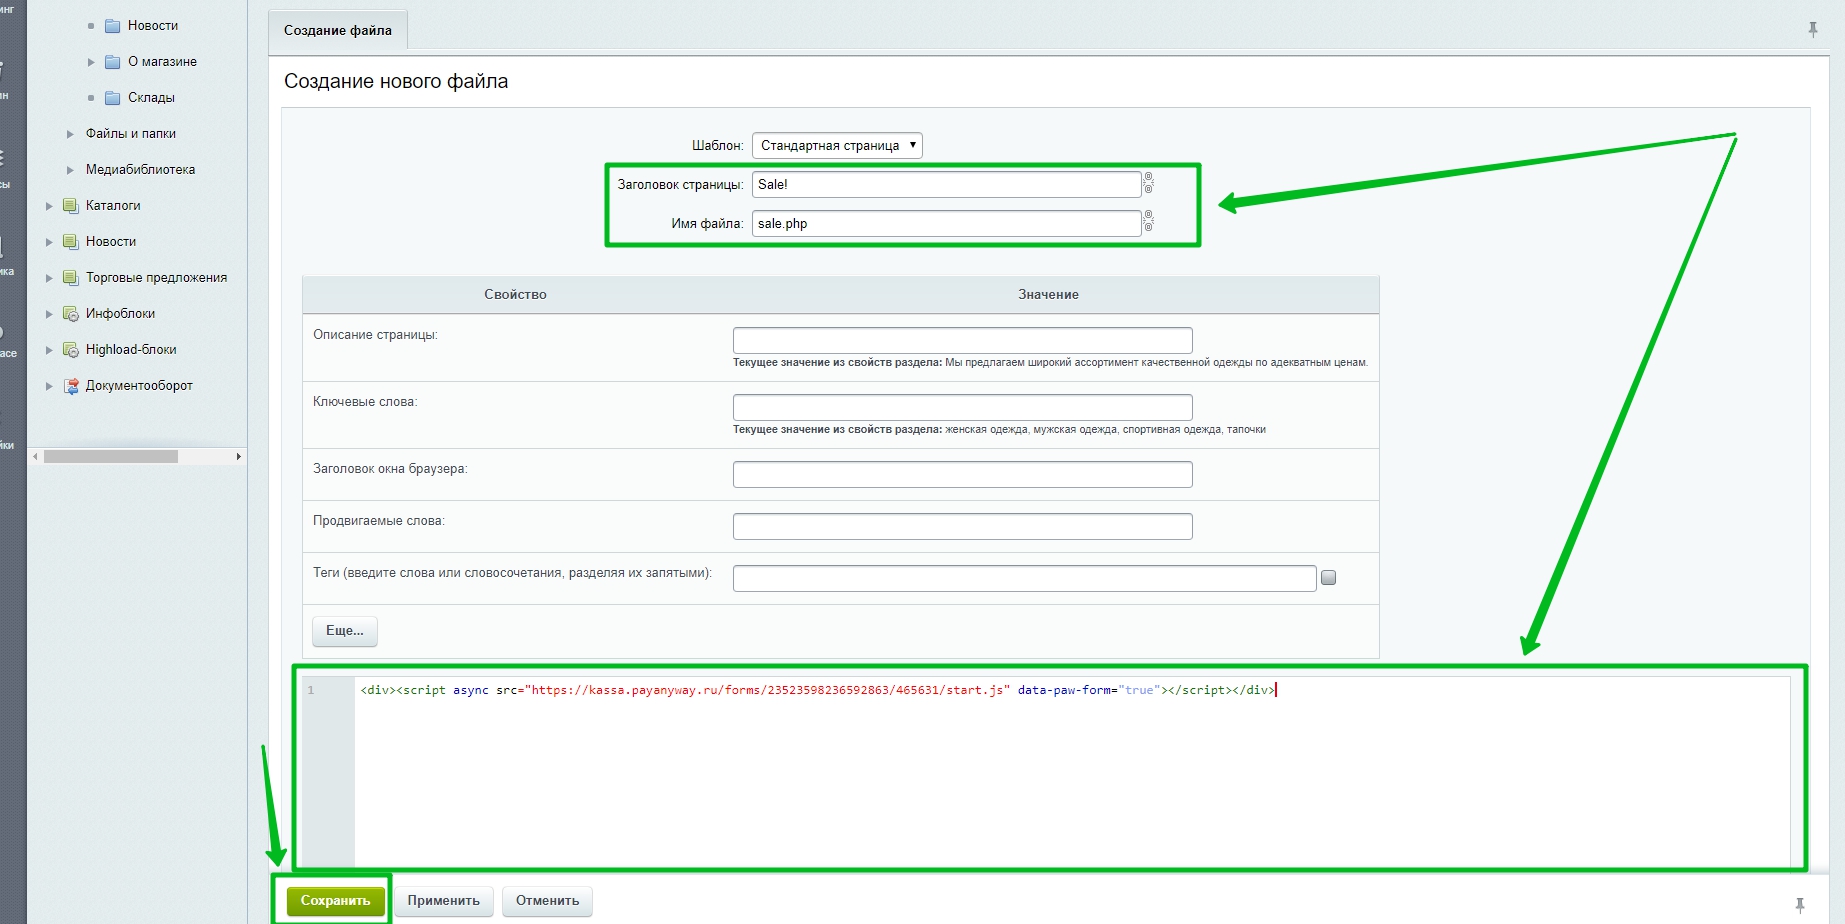Click the Документооборот icon

70,386
